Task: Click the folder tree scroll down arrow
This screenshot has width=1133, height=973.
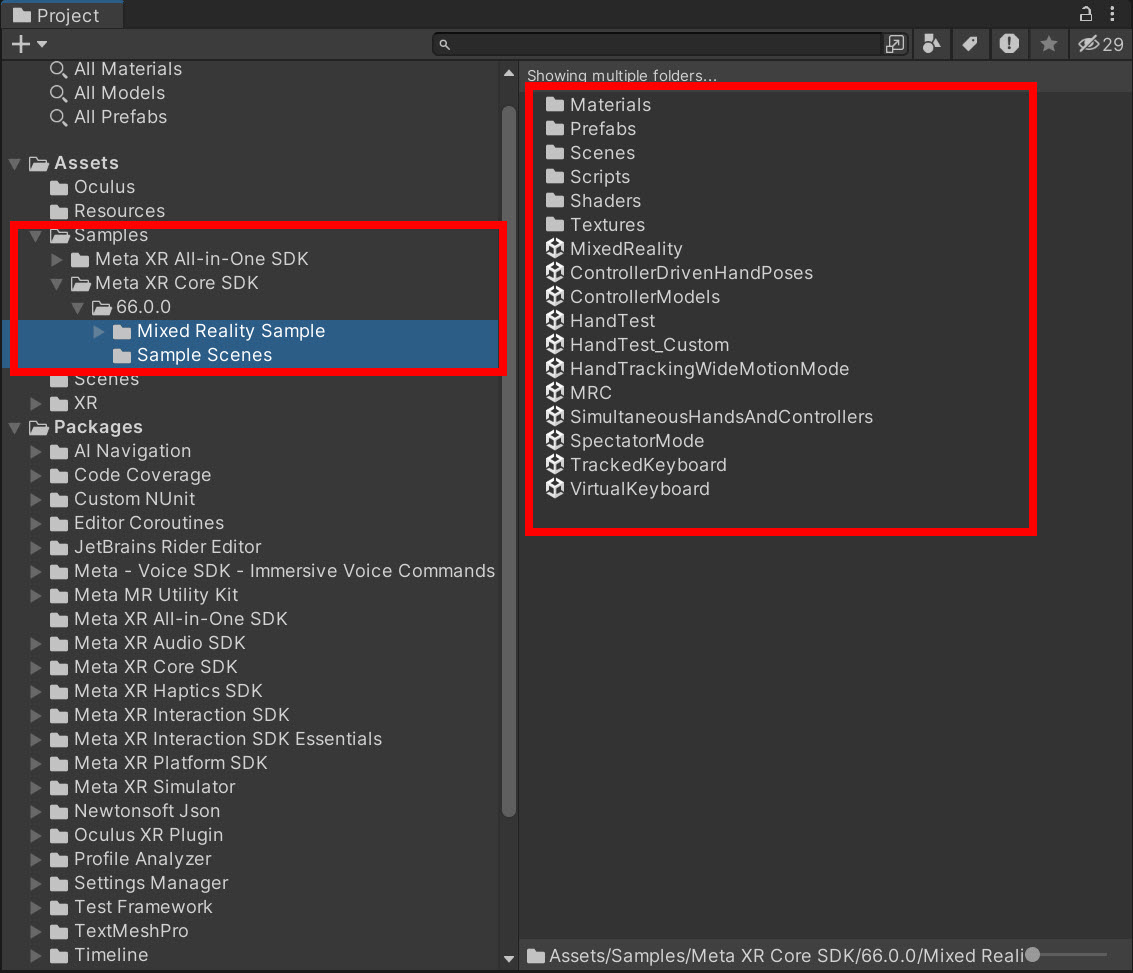Action: click(x=509, y=959)
